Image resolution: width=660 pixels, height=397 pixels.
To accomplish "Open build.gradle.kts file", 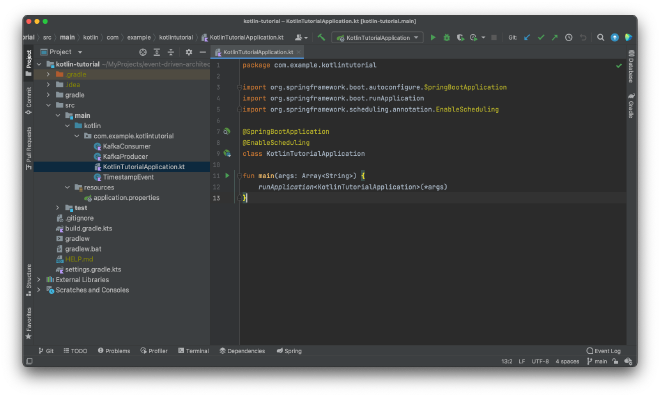I will [84, 229].
